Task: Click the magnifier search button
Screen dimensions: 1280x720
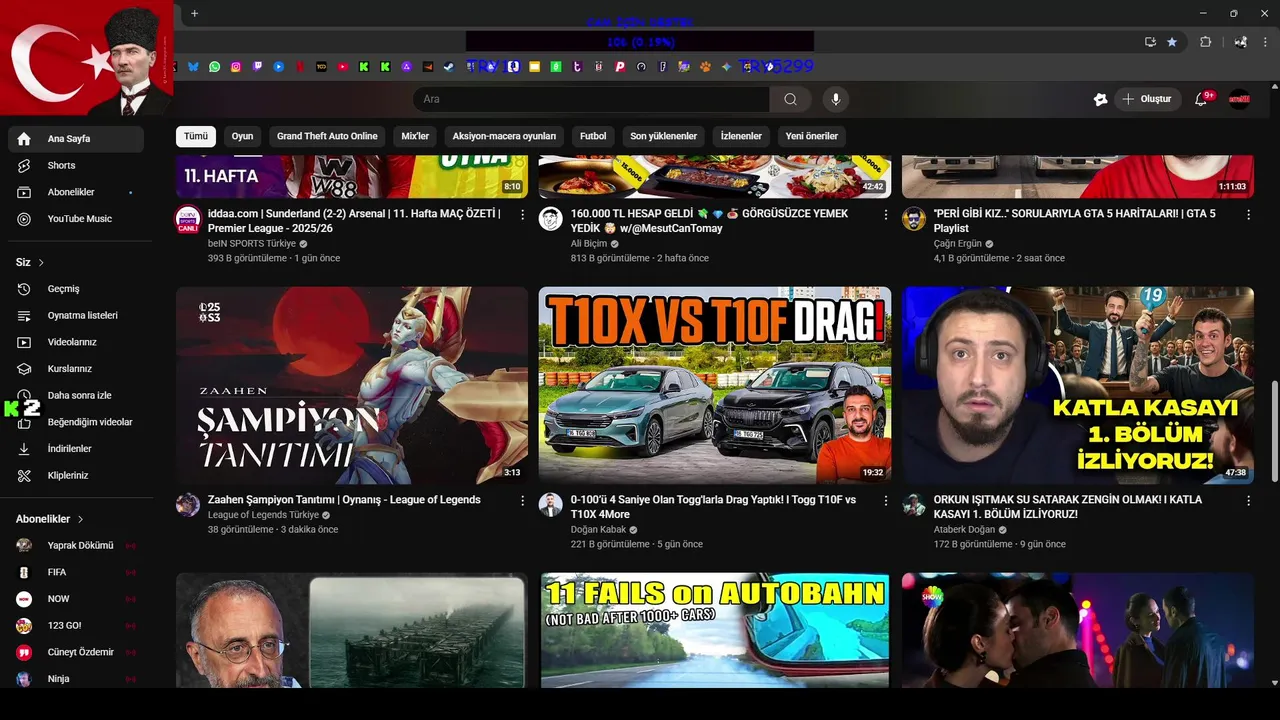Action: (x=790, y=99)
